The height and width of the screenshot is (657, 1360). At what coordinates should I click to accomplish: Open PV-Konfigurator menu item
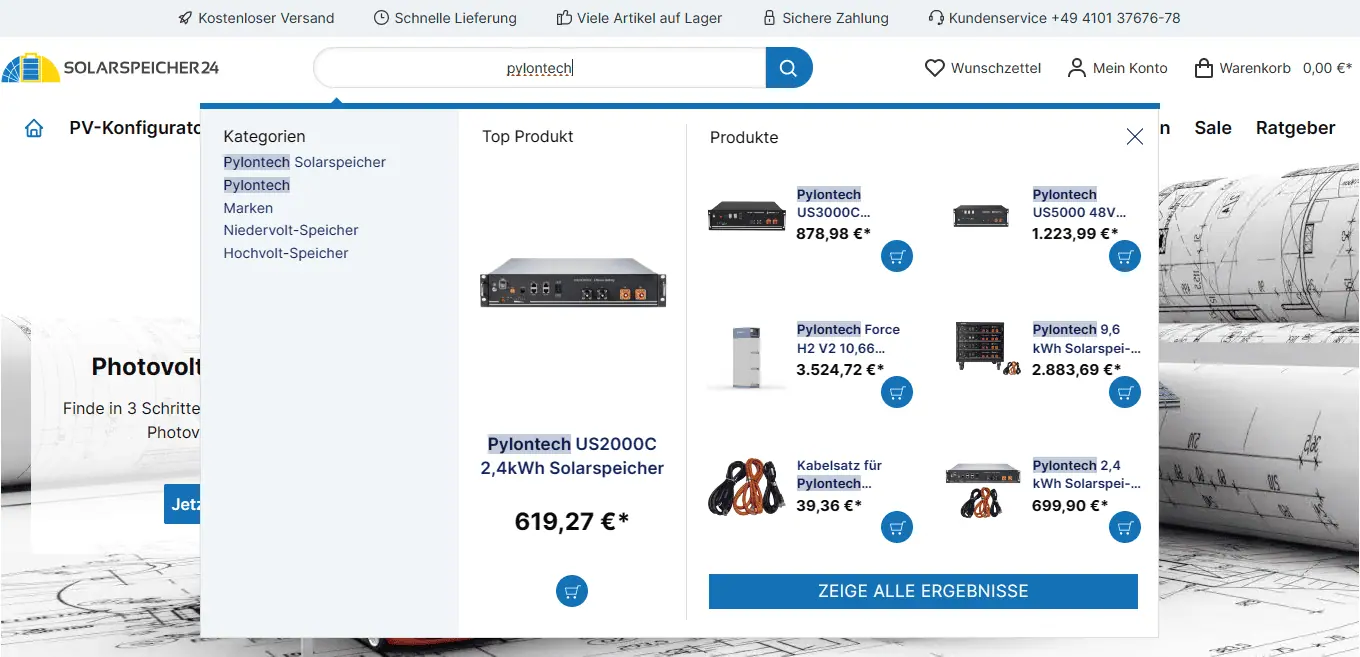pyautogui.click(x=135, y=128)
